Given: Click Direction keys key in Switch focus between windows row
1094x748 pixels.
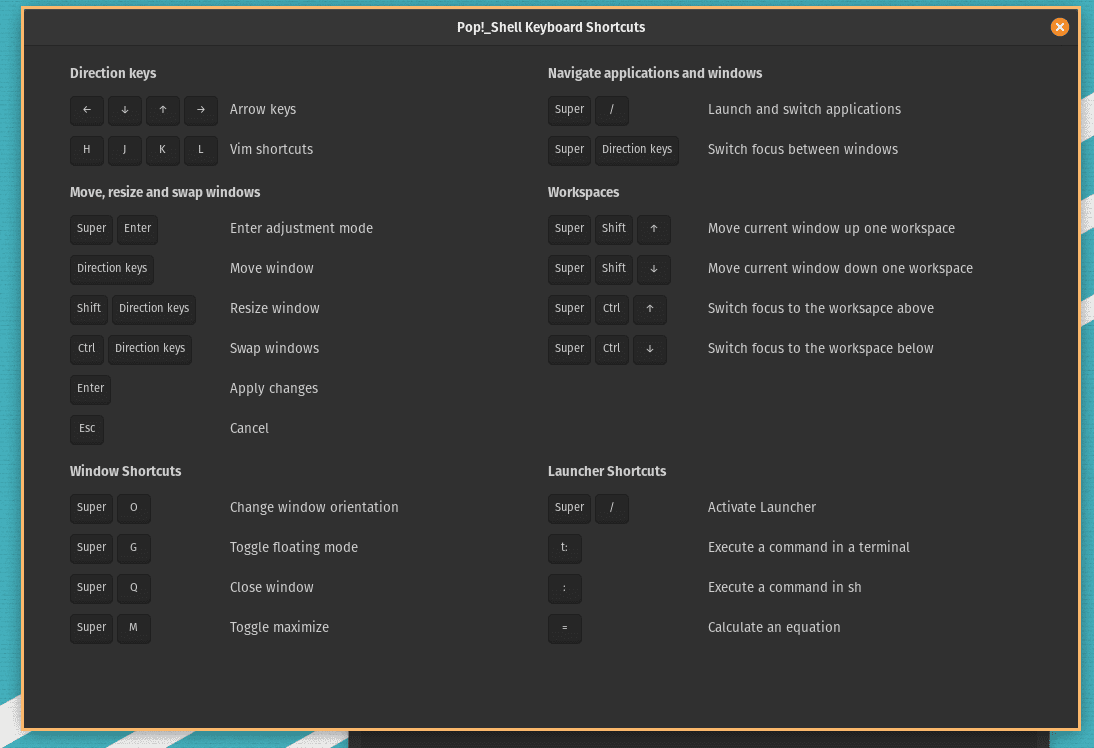Looking at the screenshot, I should coord(637,150).
